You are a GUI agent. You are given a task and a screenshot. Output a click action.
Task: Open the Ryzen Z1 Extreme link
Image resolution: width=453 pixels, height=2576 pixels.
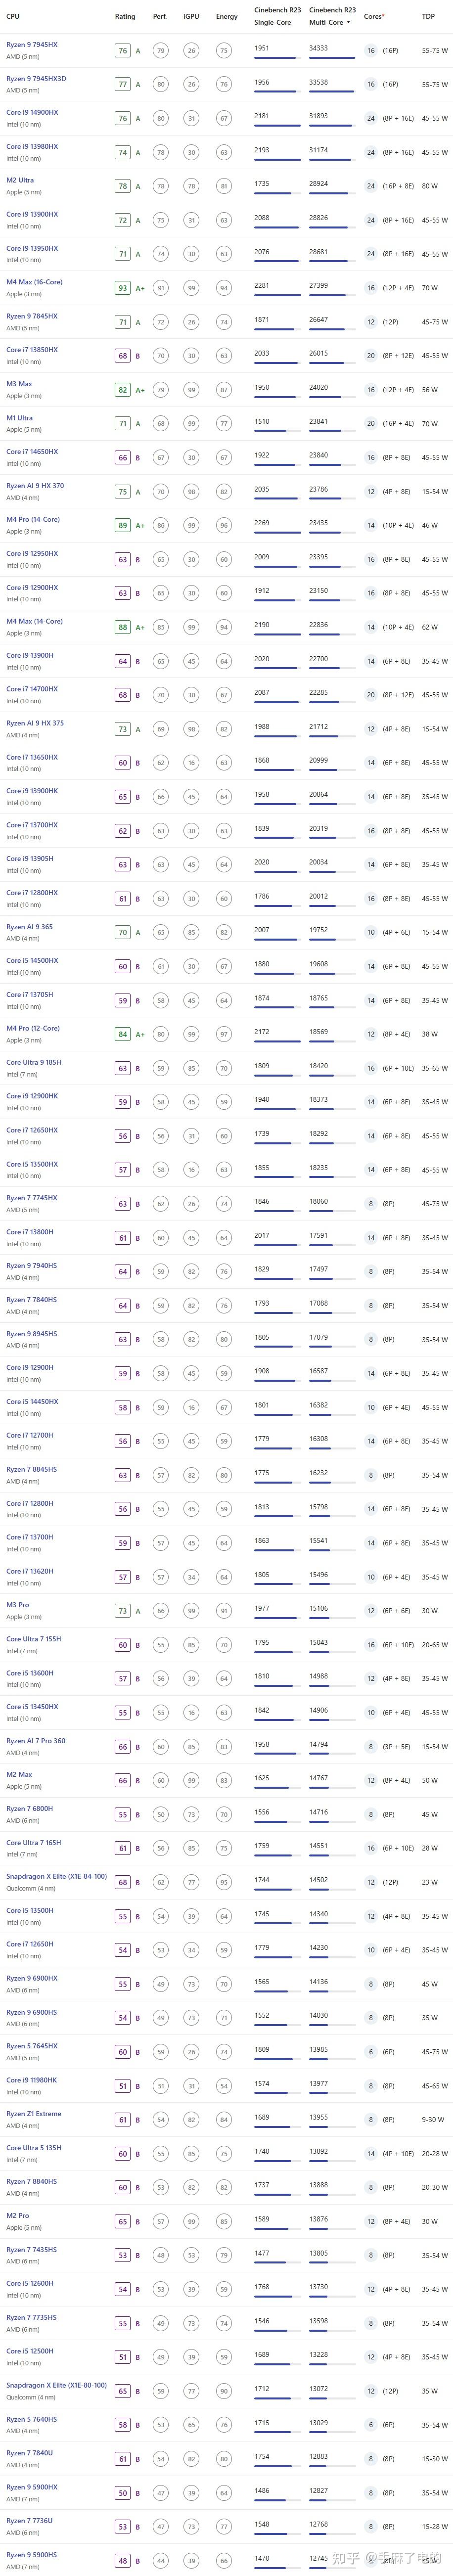click(x=33, y=2114)
